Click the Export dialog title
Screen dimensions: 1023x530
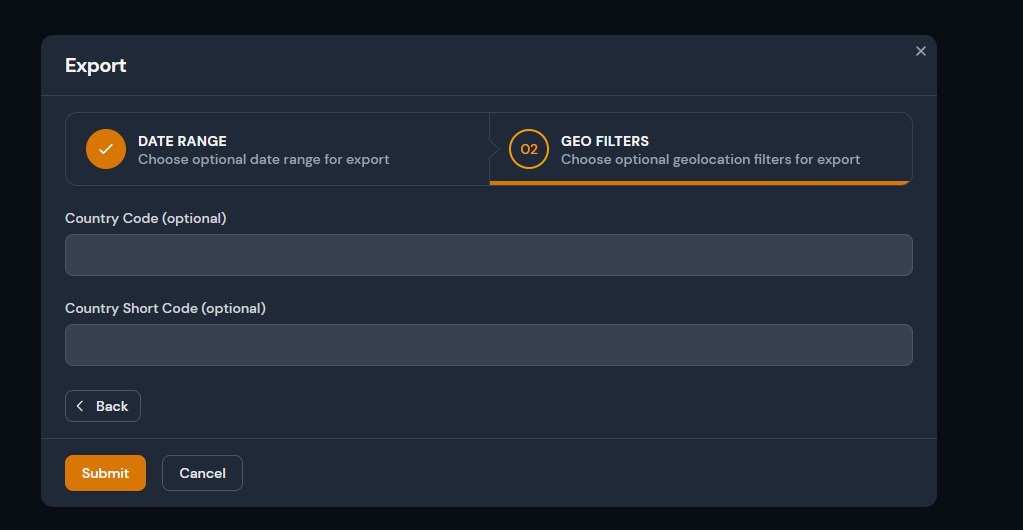(x=96, y=66)
